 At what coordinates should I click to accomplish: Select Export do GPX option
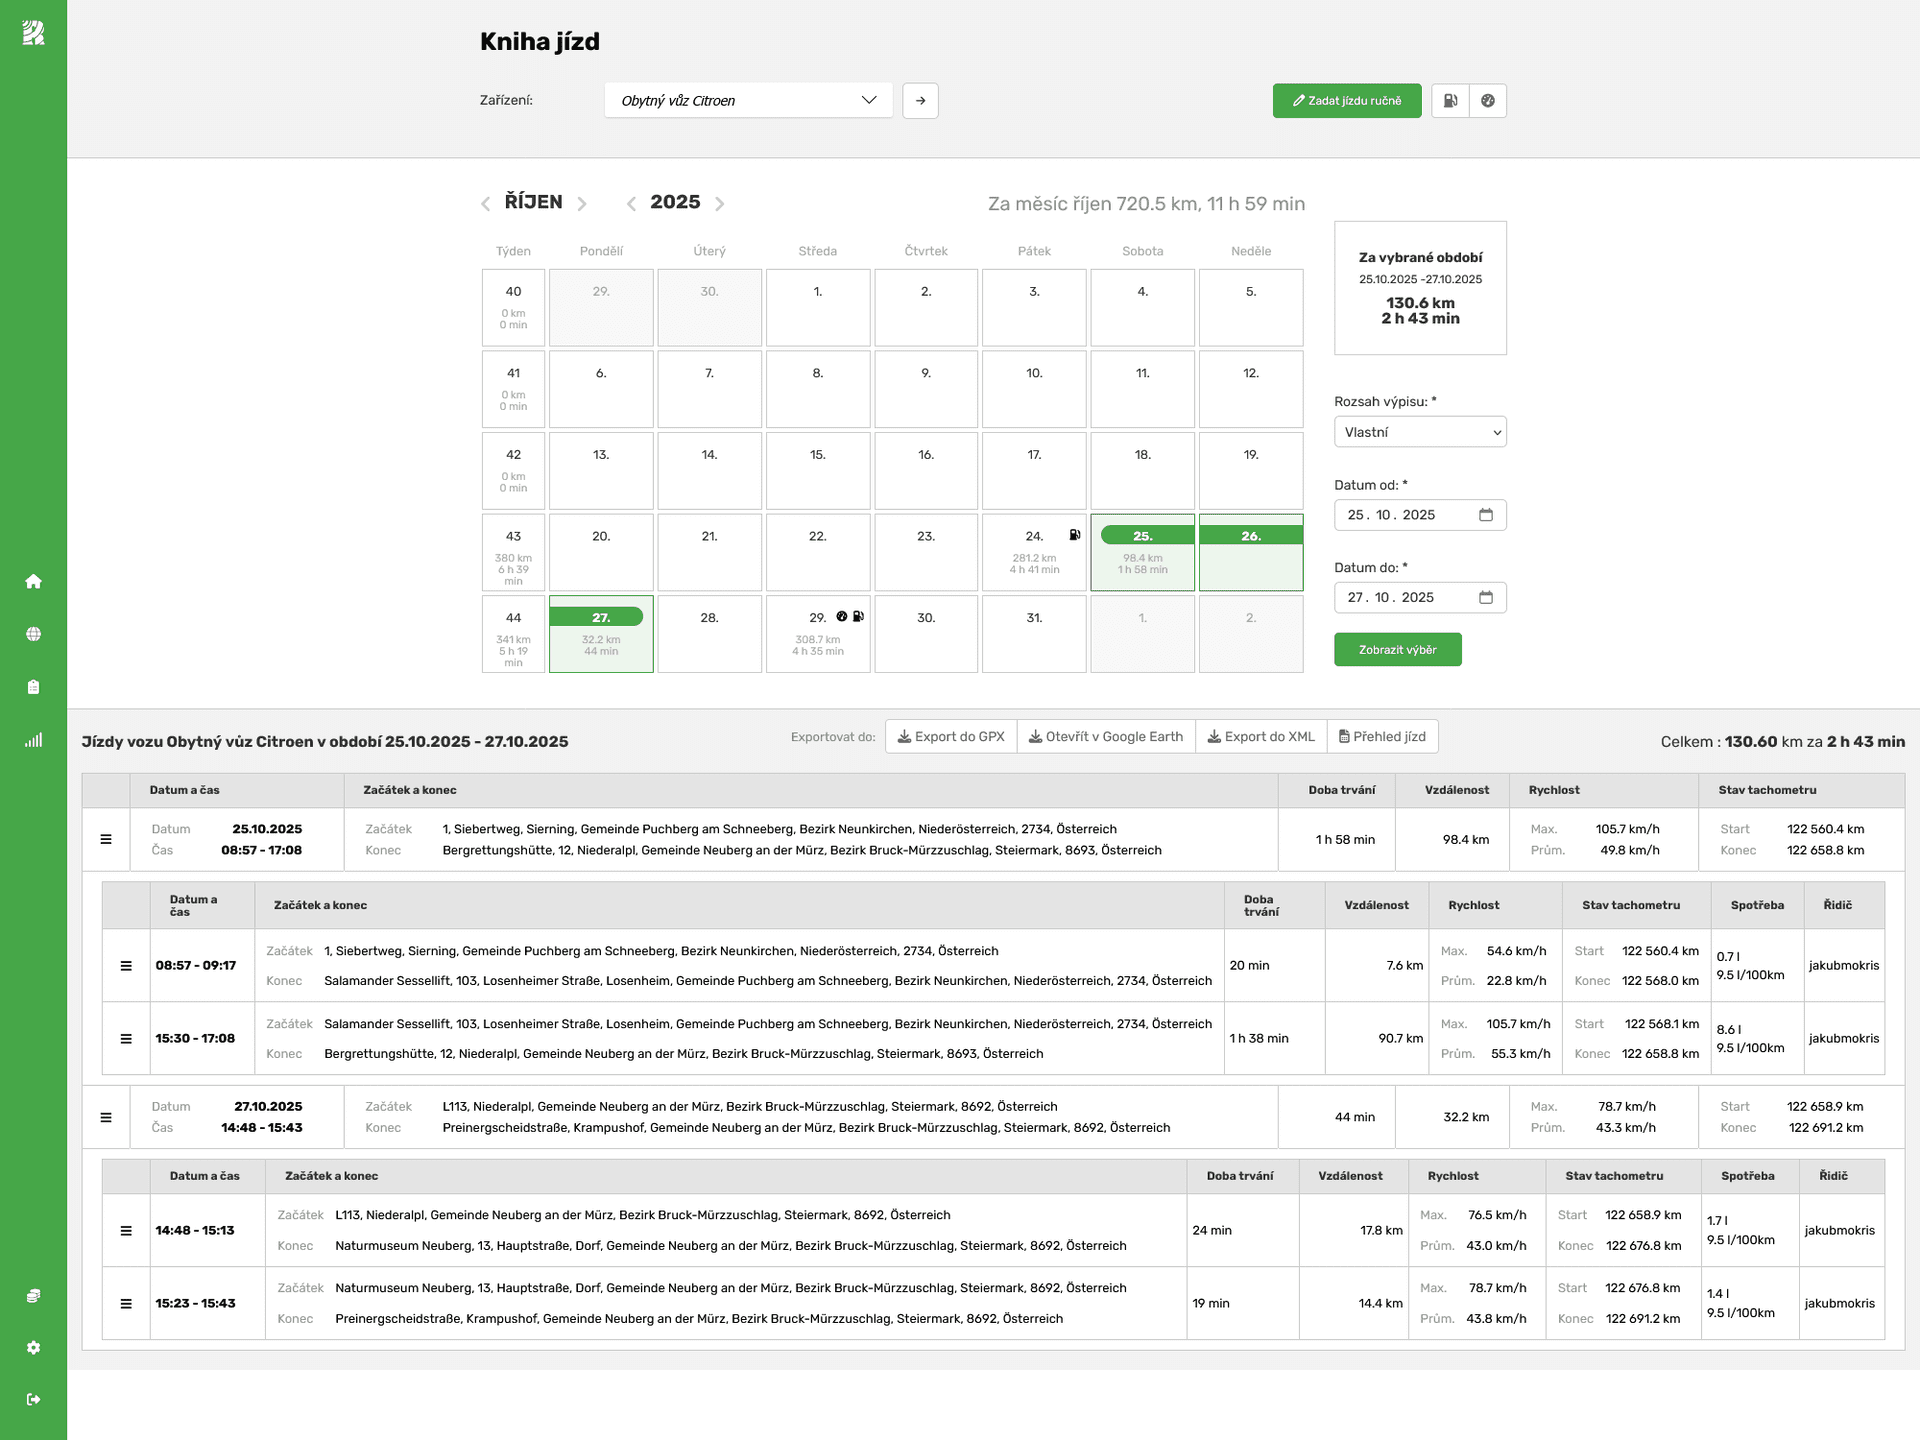click(951, 737)
